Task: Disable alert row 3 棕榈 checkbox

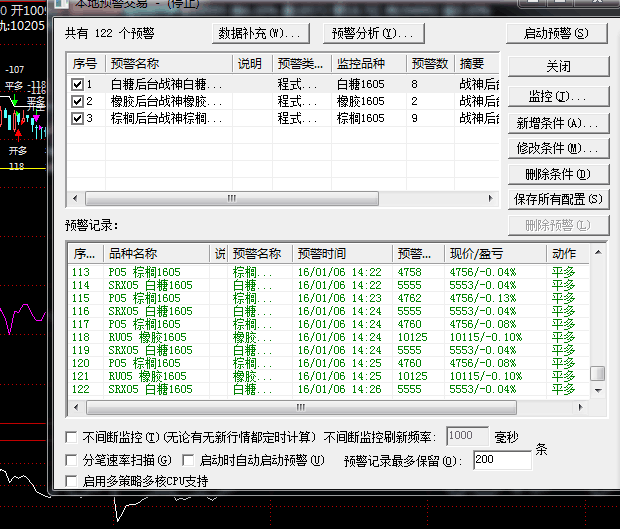Action: (x=78, y=117)
